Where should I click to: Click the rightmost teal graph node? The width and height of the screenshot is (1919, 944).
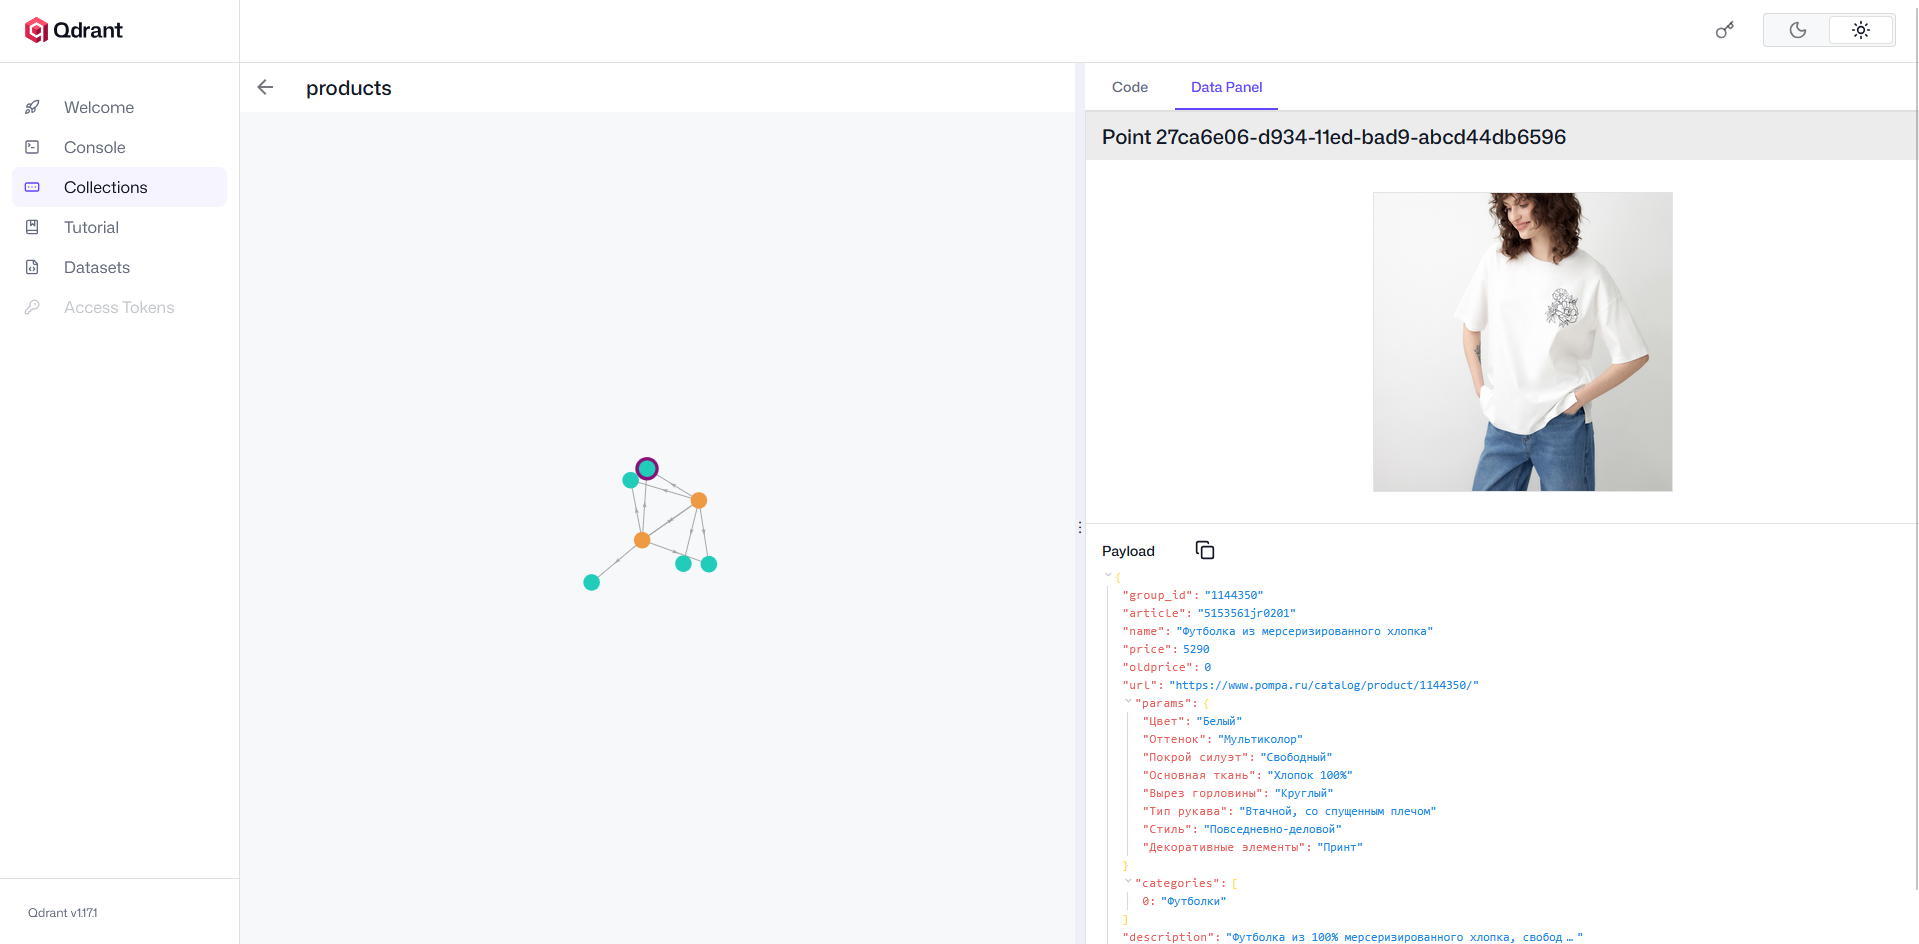coord(709,564)
